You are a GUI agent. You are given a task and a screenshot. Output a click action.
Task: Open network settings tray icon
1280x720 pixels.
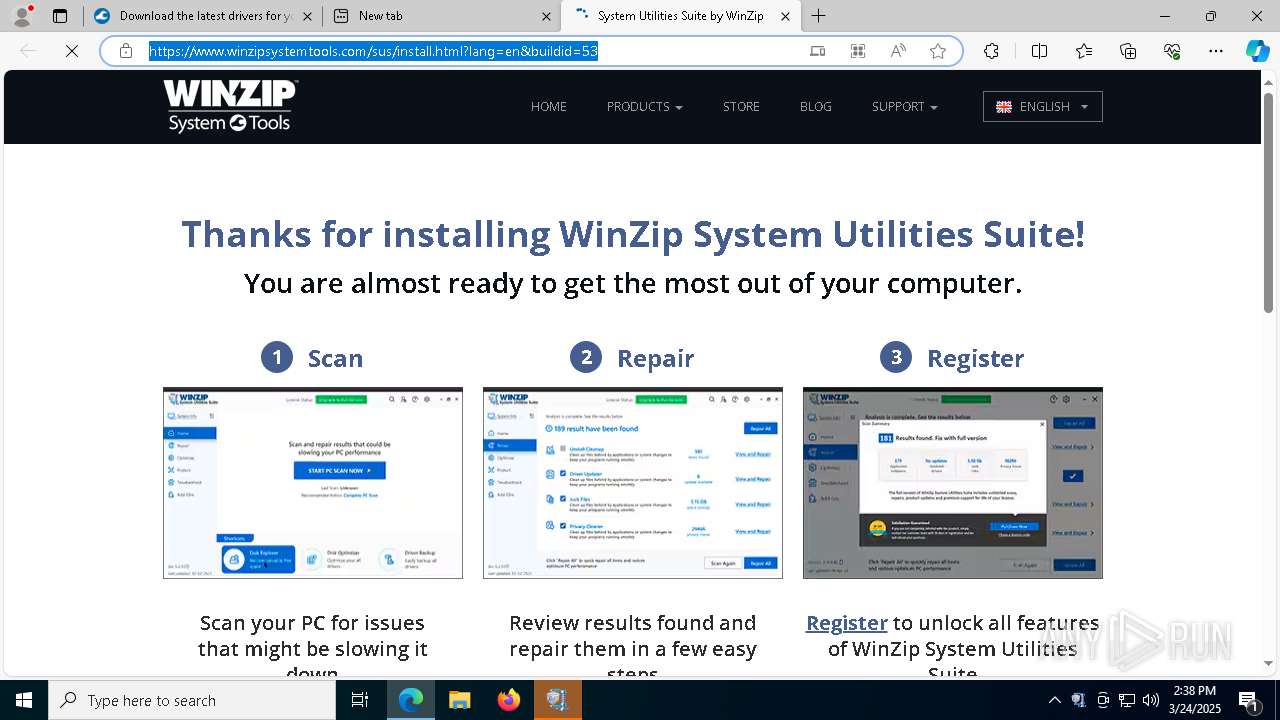[x=1127, y=700]
